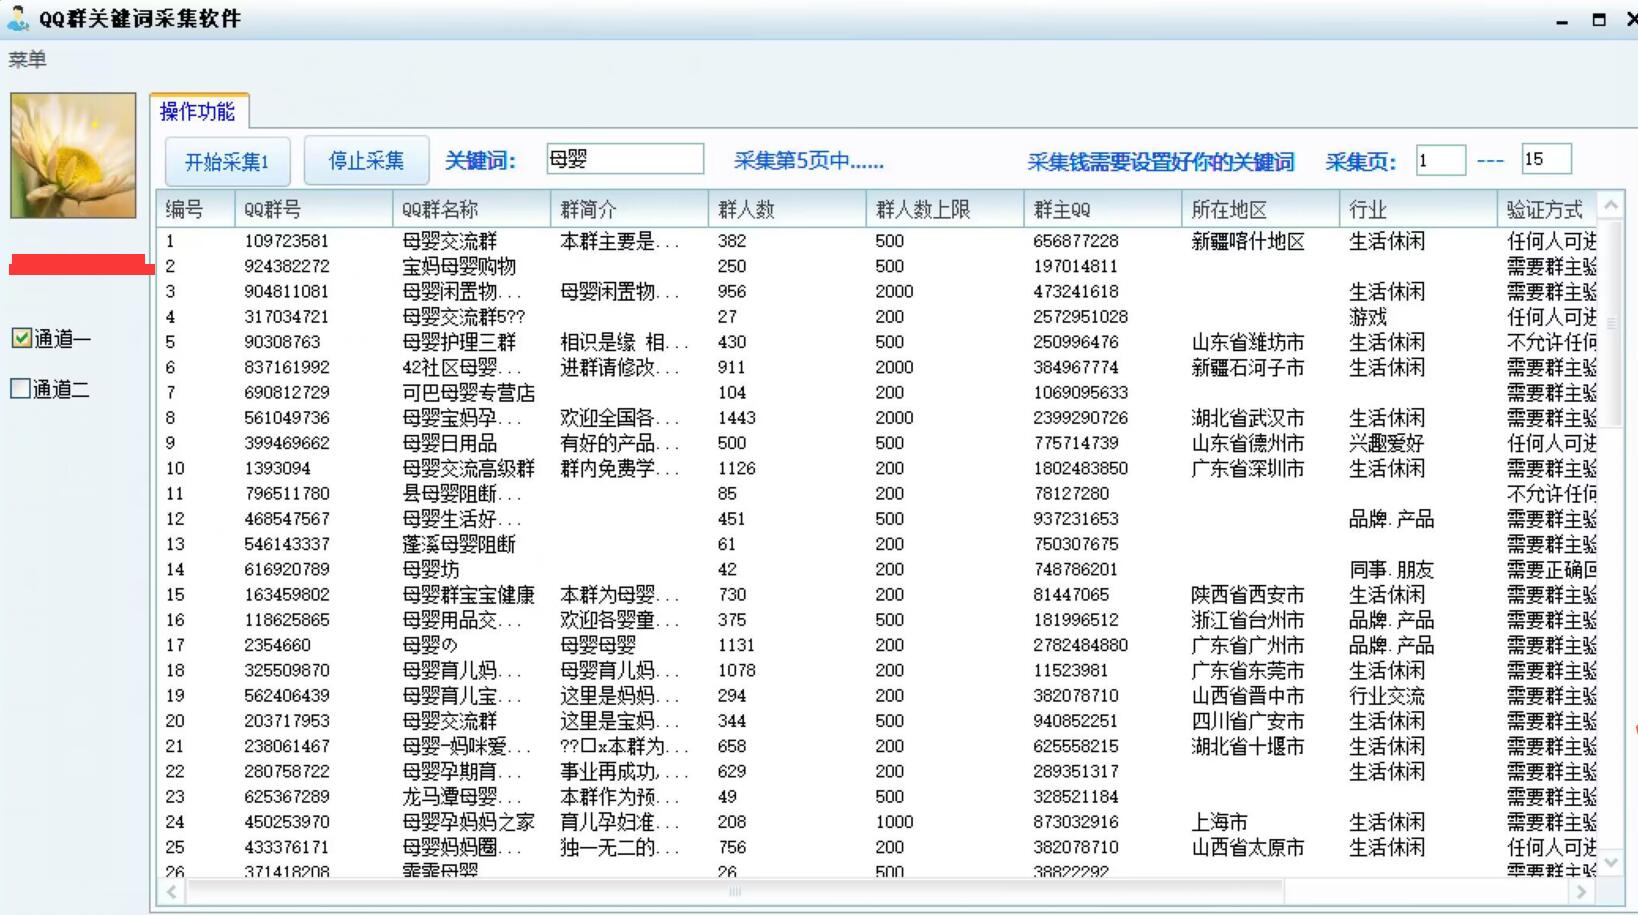Image resolution: width=1638 pixels, height=915 pixels.
Task: Click the 上海市 region cell
Action: coord(1220,822)
